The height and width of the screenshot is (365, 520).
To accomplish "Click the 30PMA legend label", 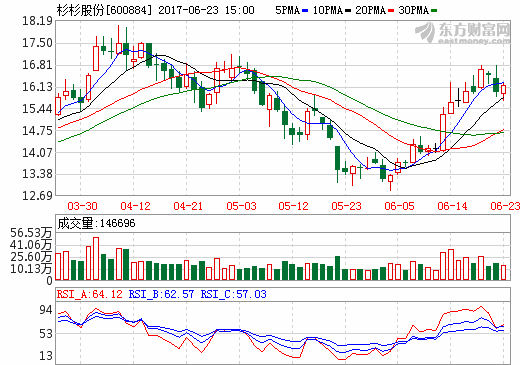I will pos(413,10).
